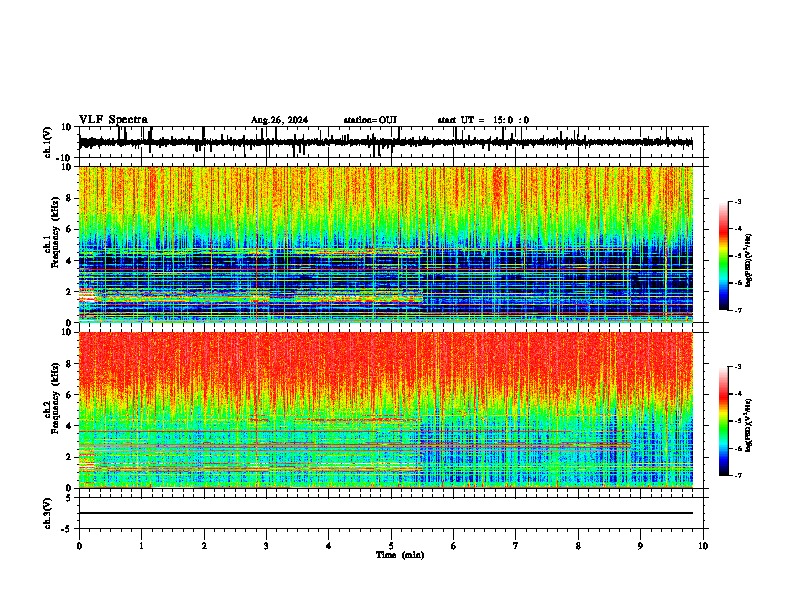Click the ch.1(V) waveform axis label
This screenshot has width=792, height=612.
(48, 142)
